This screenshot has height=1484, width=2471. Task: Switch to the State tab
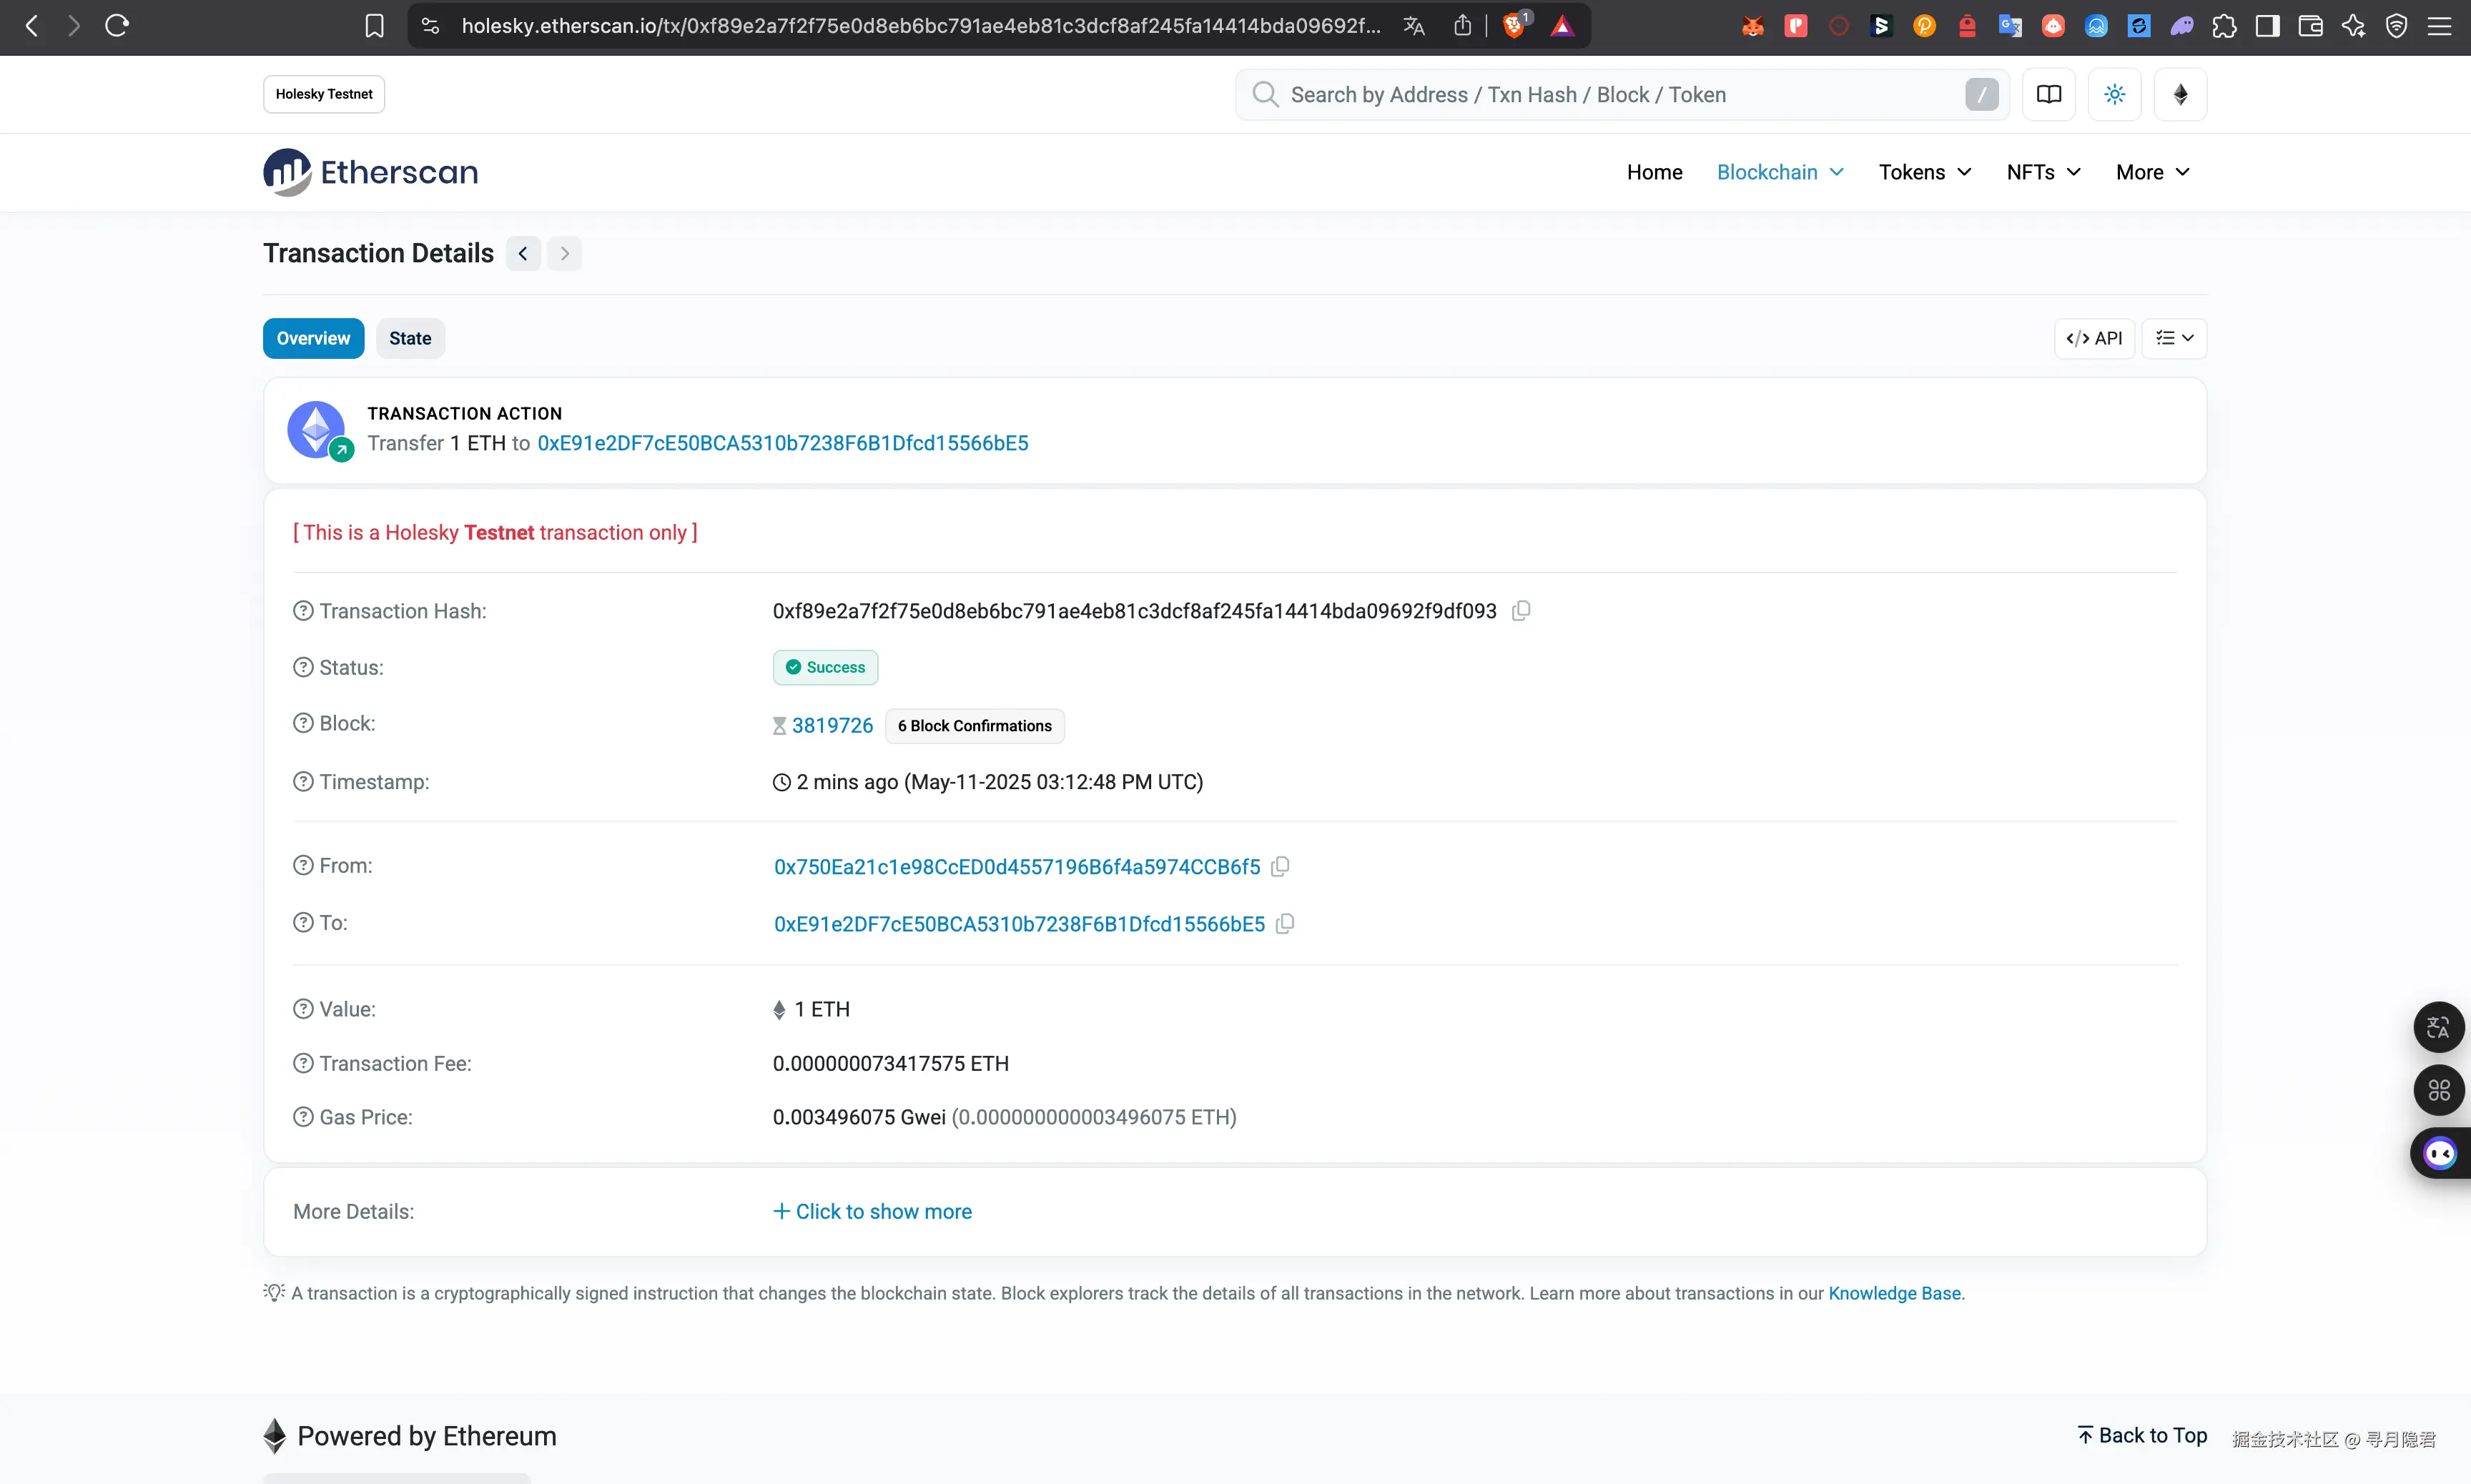tap(410, 338)
